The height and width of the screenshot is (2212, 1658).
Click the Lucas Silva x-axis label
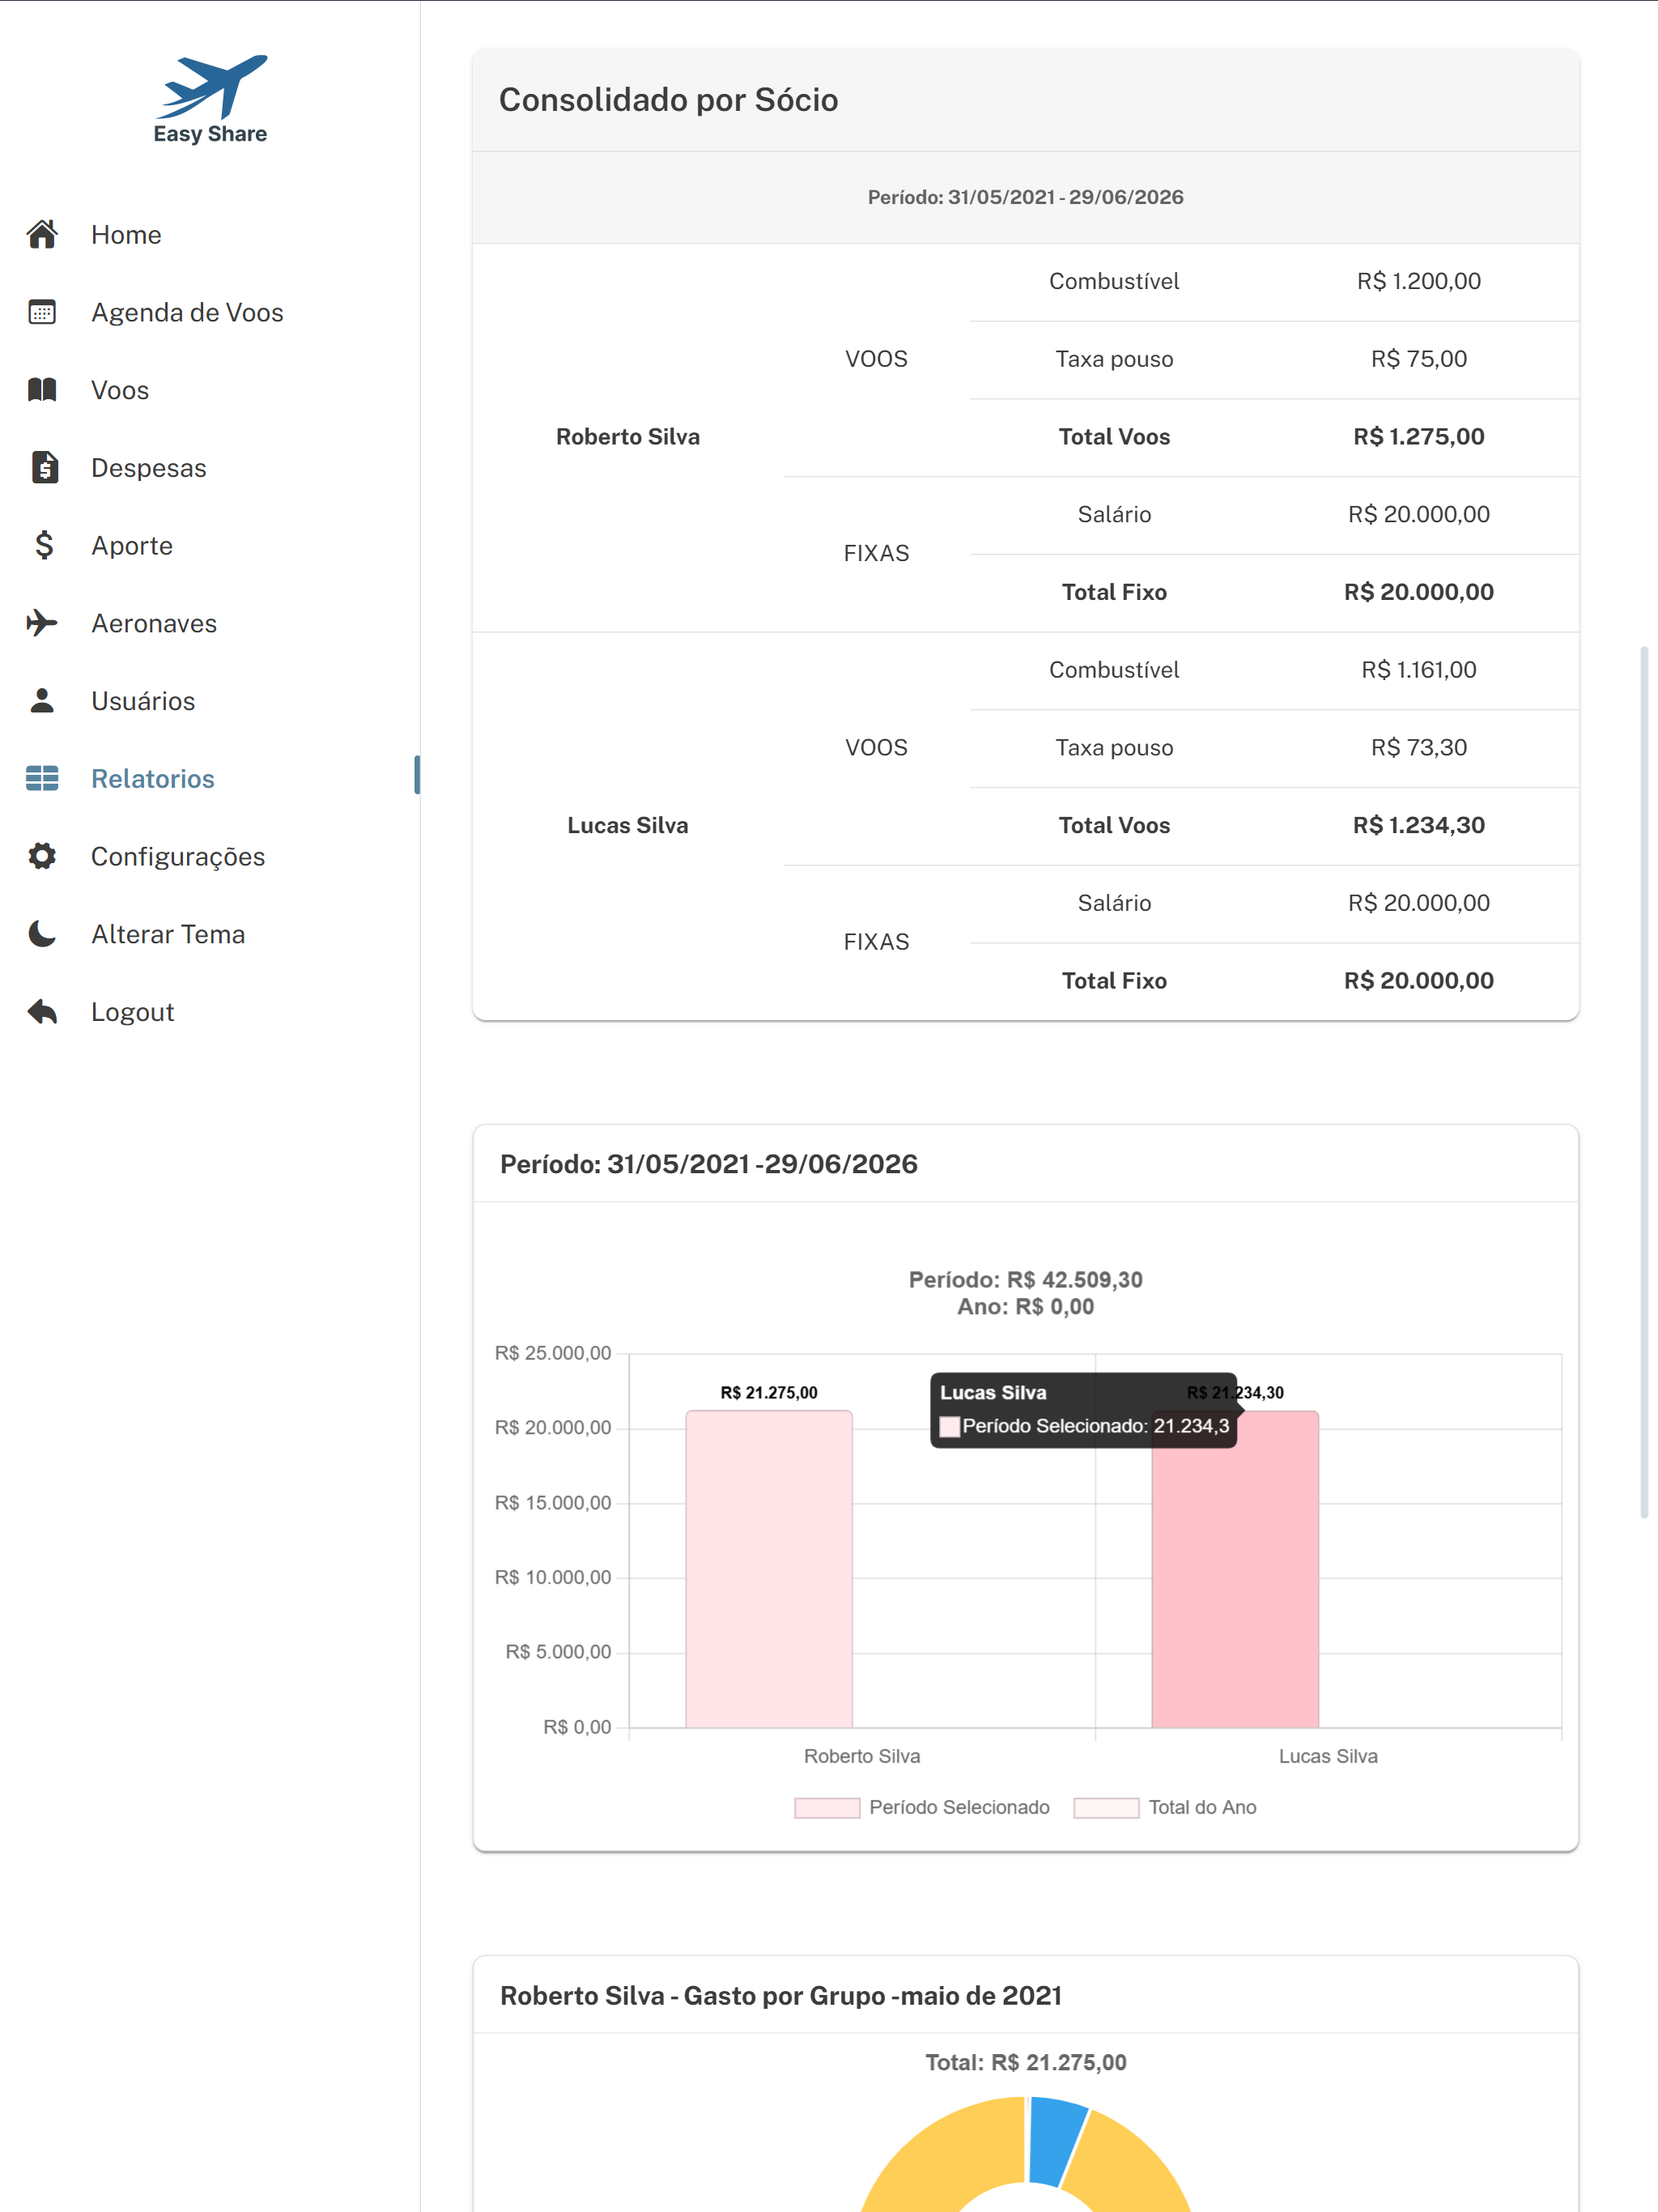(1328, 1756)
